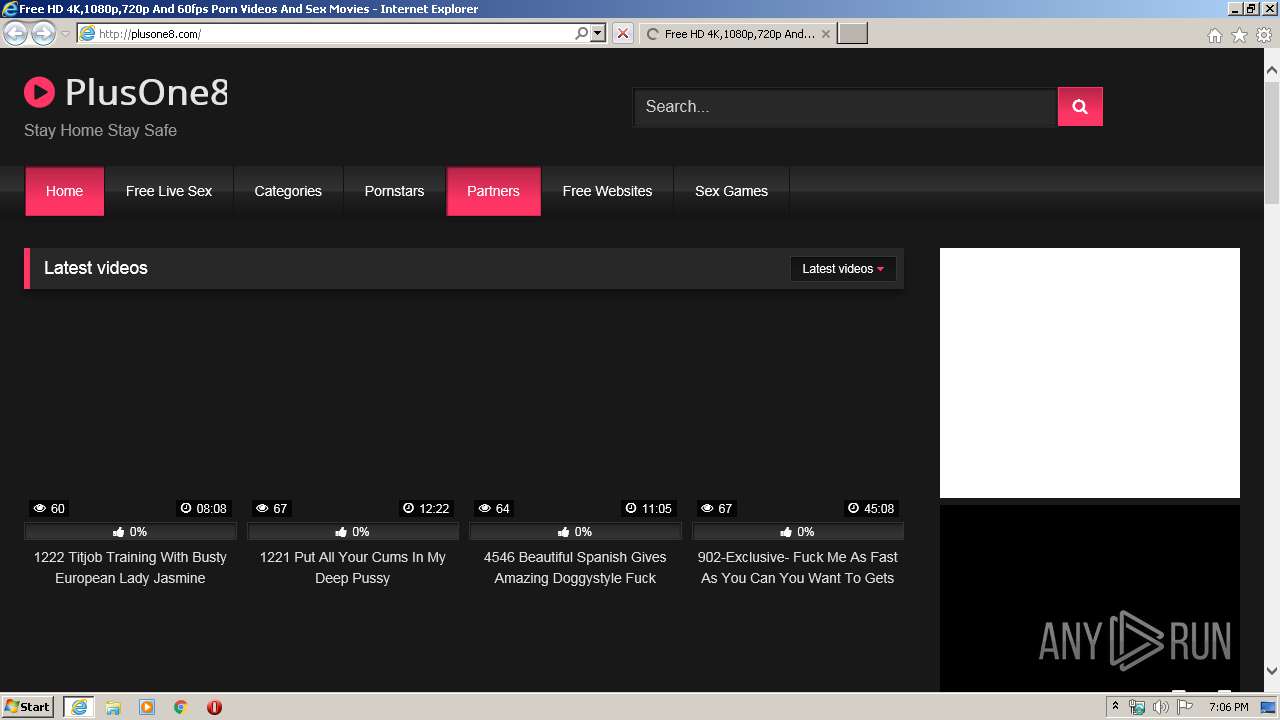Click the volume speaker tray icon
The width and height of the screenshot is (1280, 720).
[x=1161, y=707]
